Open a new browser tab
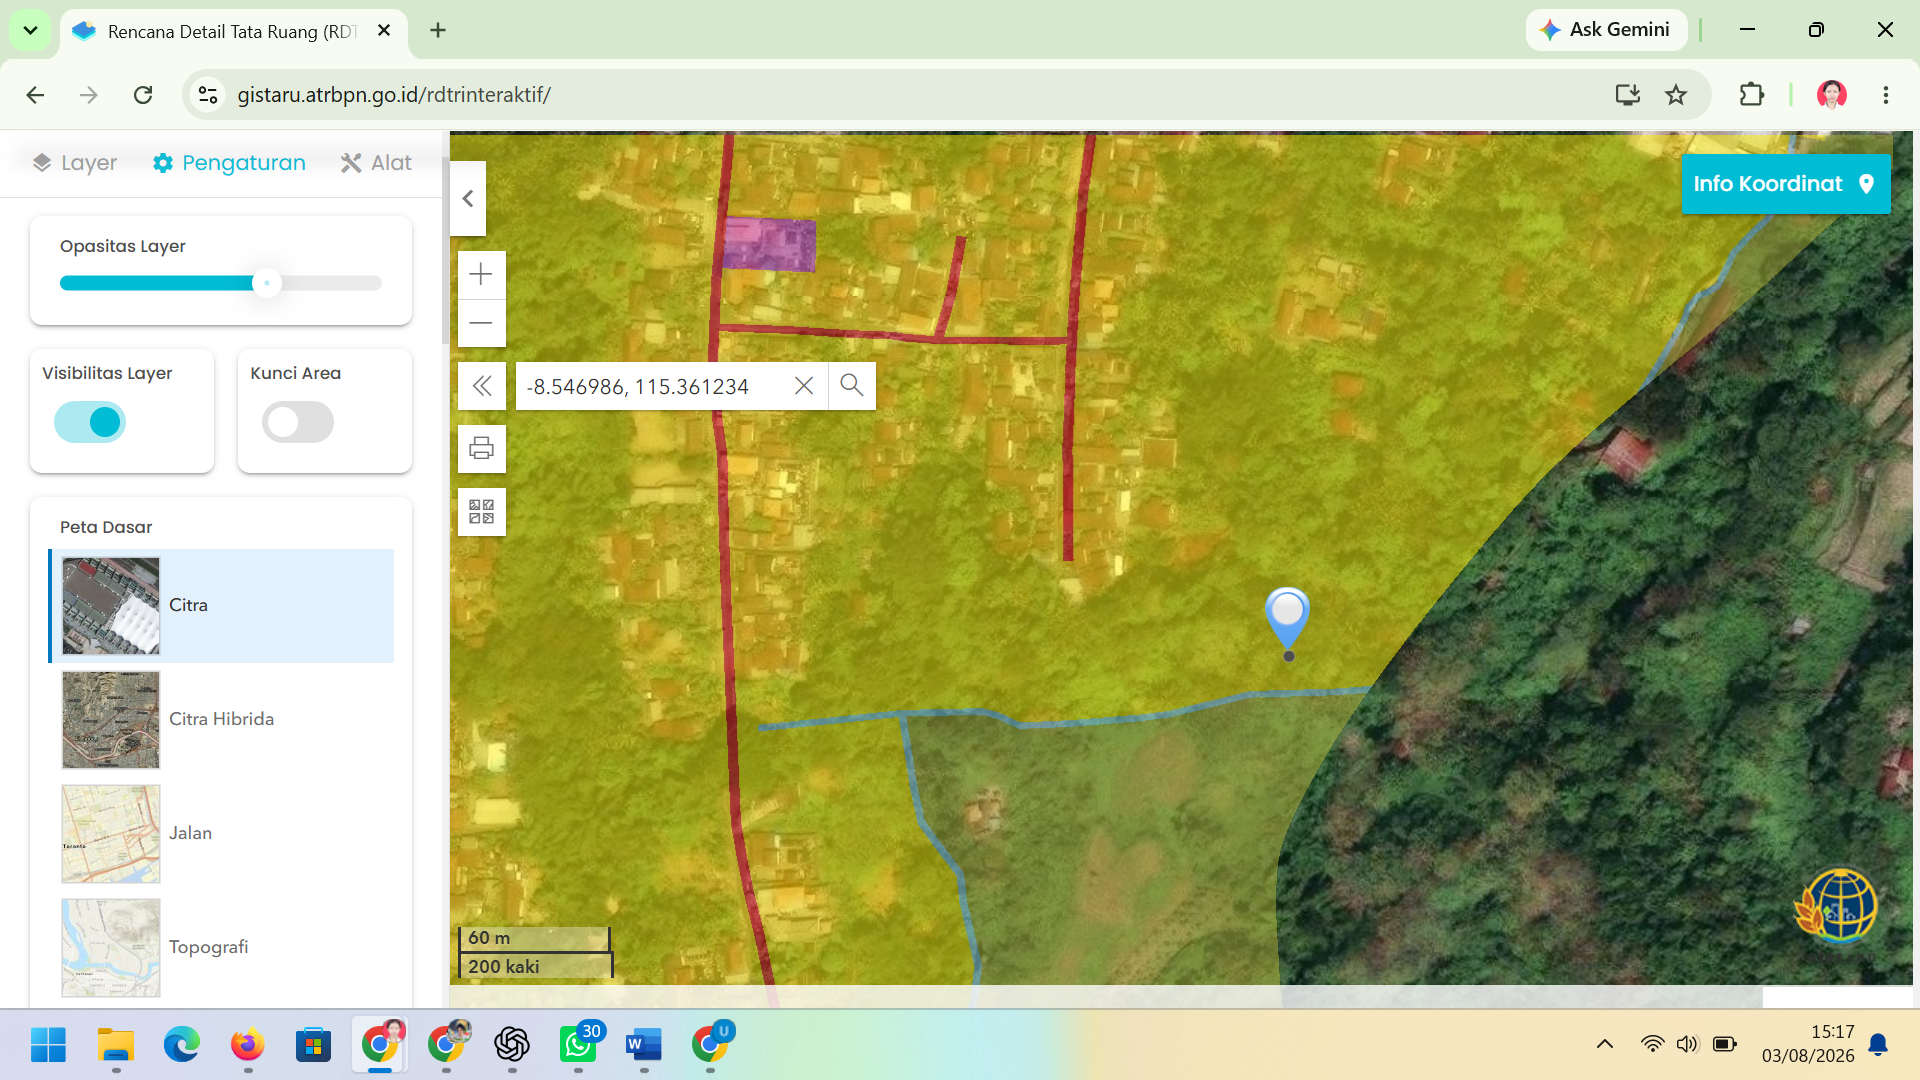The height and width of the screenshot is (1080, 1920). [x=438, y=30]
